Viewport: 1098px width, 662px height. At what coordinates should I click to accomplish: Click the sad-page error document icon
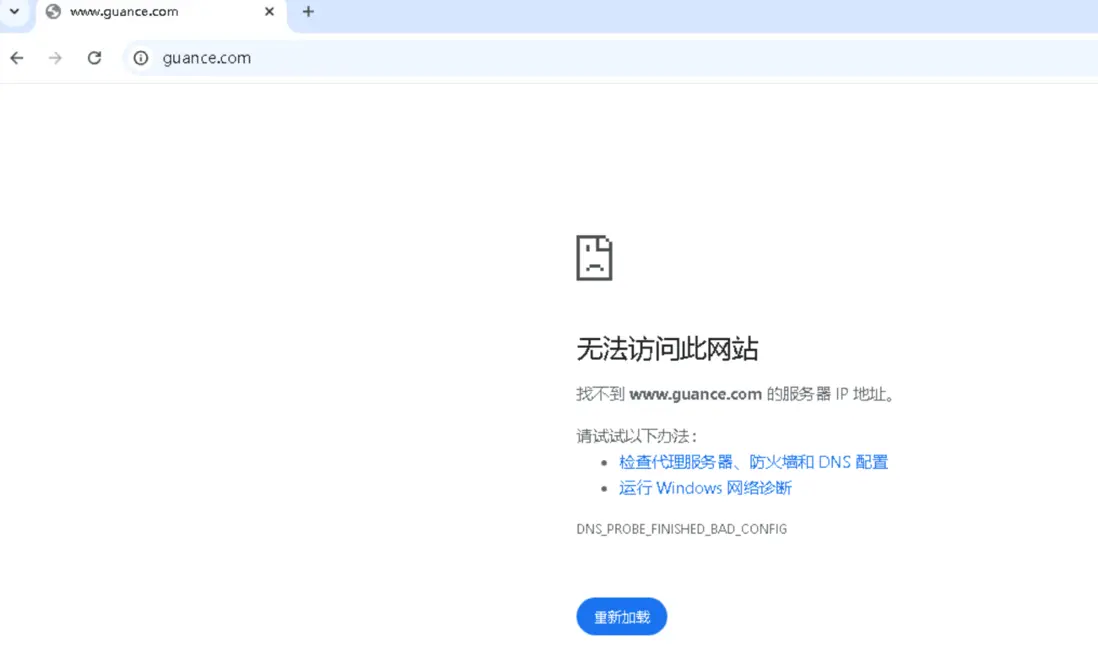(x=595, y=257)
